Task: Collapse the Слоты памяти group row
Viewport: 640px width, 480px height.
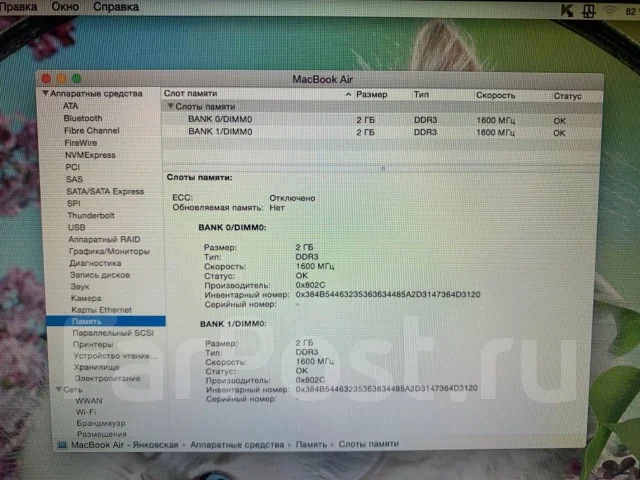Action: coord(171,106)
